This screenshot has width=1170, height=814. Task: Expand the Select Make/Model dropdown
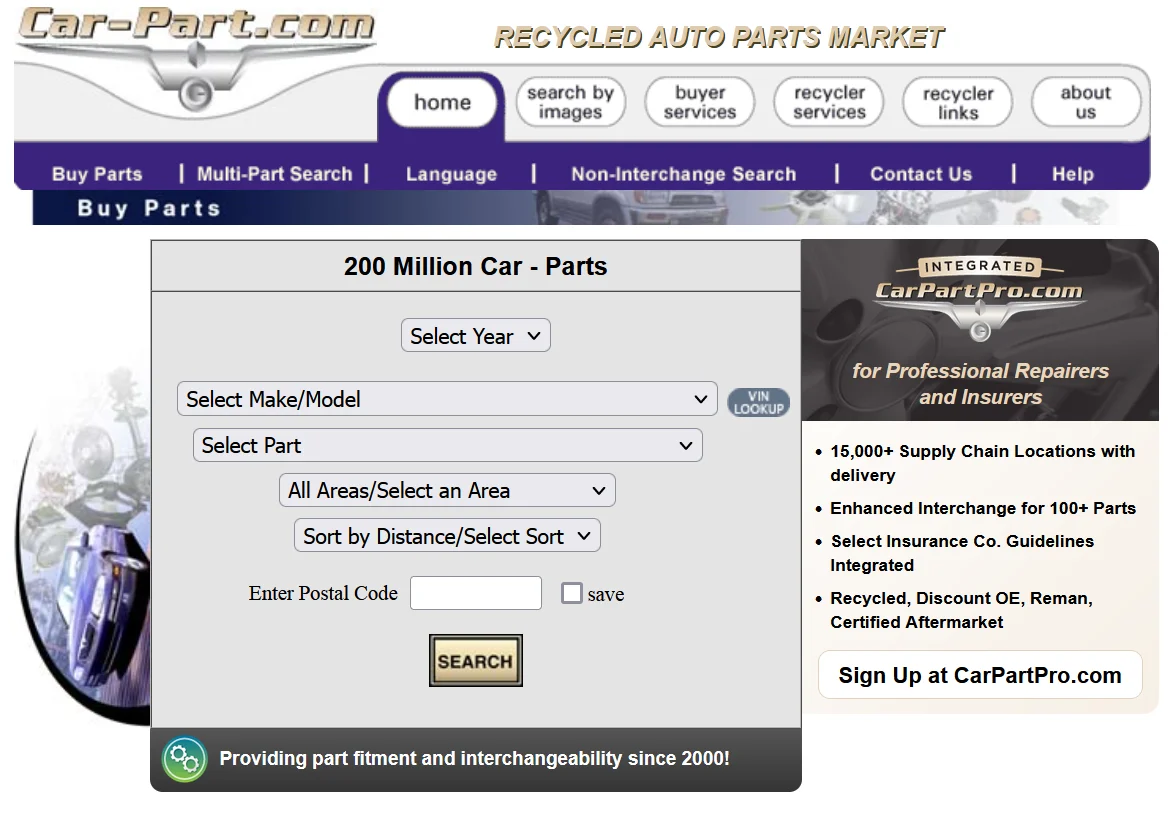447,399
